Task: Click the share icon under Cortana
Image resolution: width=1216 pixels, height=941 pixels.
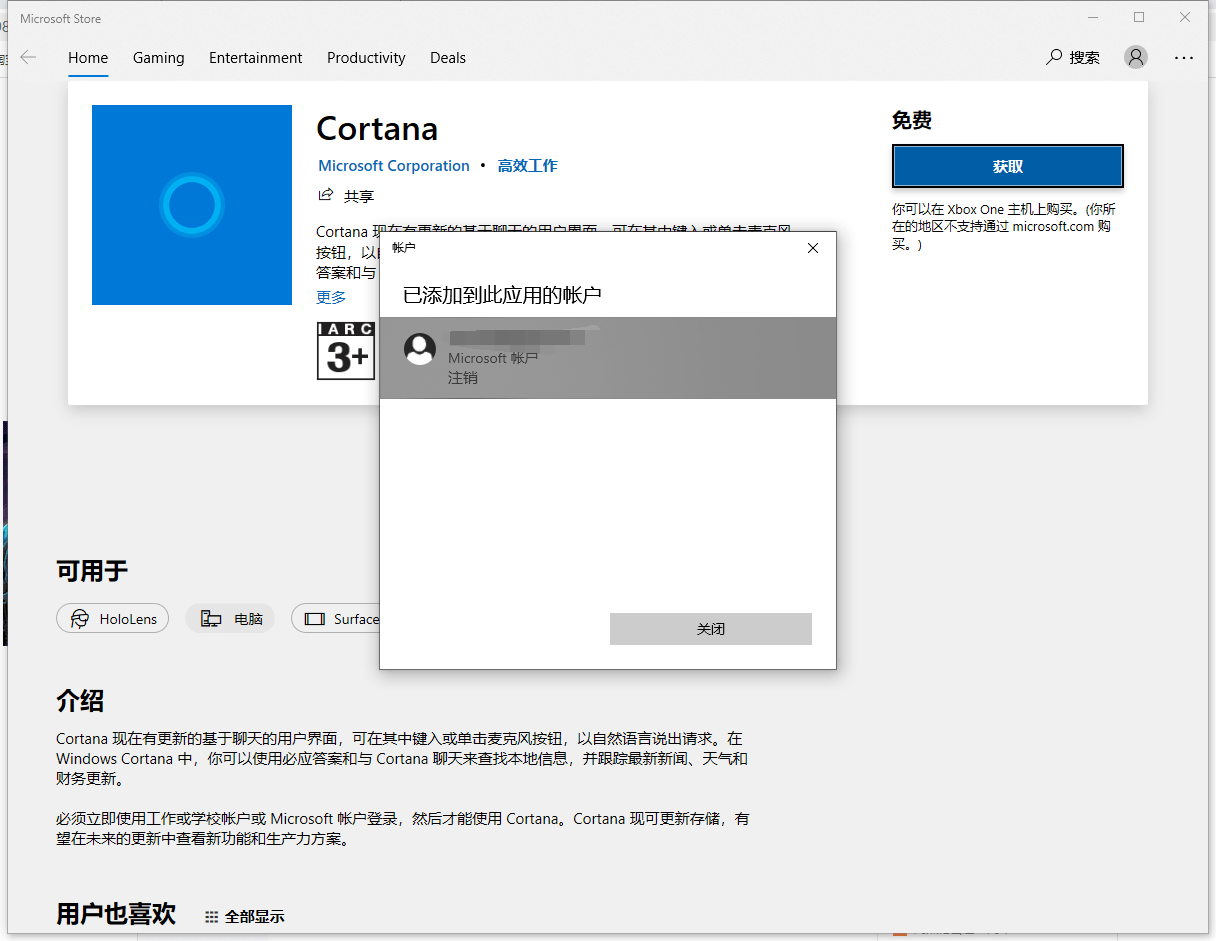Action: (x=325, y=194)
